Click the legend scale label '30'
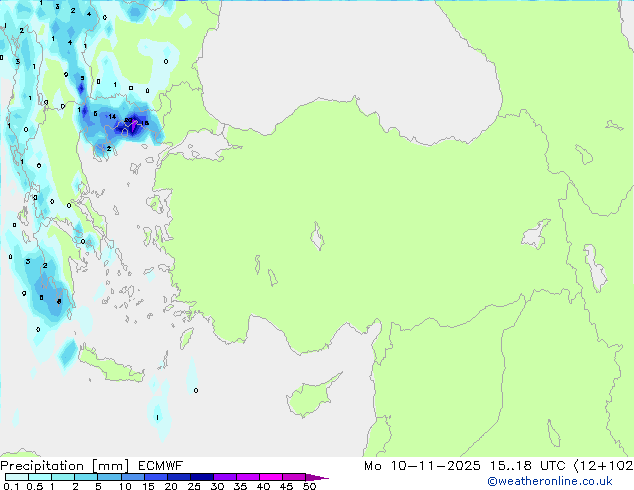Screen dimensions: 634x490 pos(217,486)
